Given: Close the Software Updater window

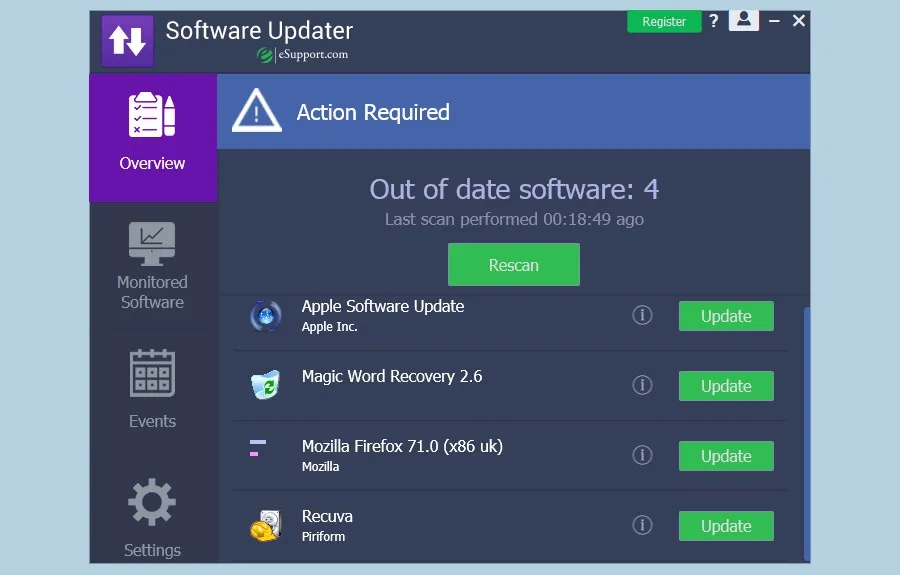Looking at the screenshot, I should click(x=798, y=21).
